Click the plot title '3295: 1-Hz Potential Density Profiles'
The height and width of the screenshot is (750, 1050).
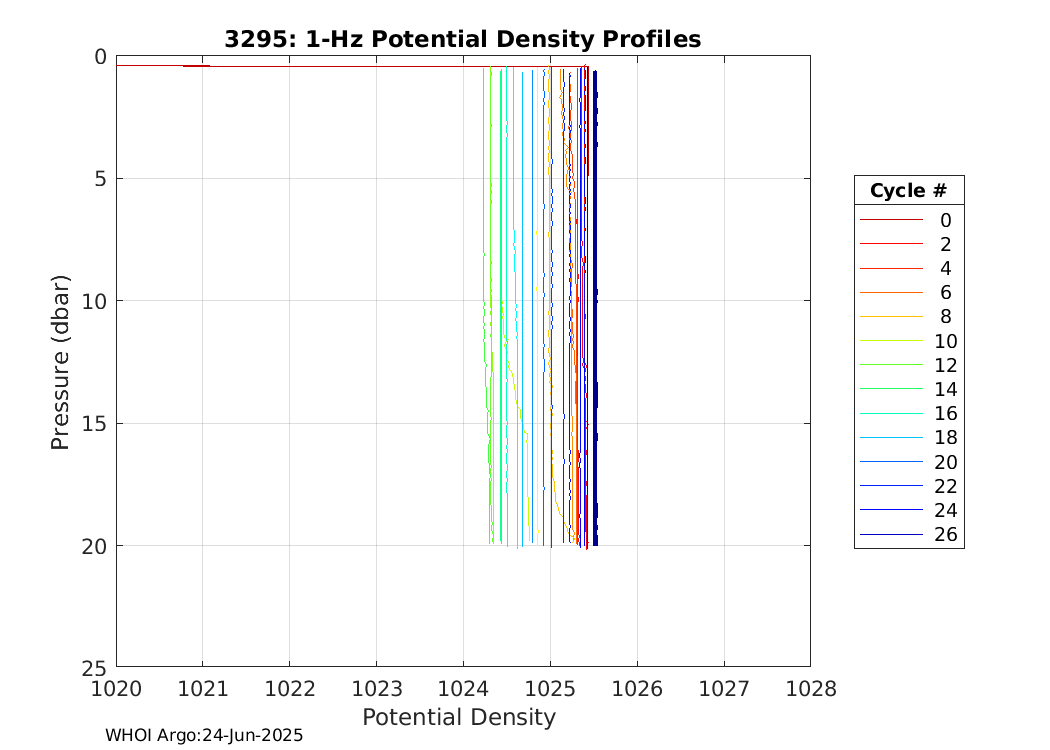tap(463, 39)
